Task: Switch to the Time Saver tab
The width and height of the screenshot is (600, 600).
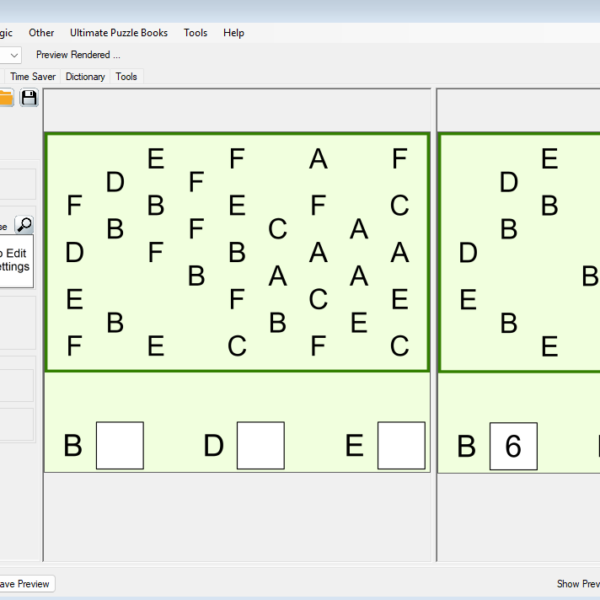Action: pyautogui.click(x=33, y=76)
